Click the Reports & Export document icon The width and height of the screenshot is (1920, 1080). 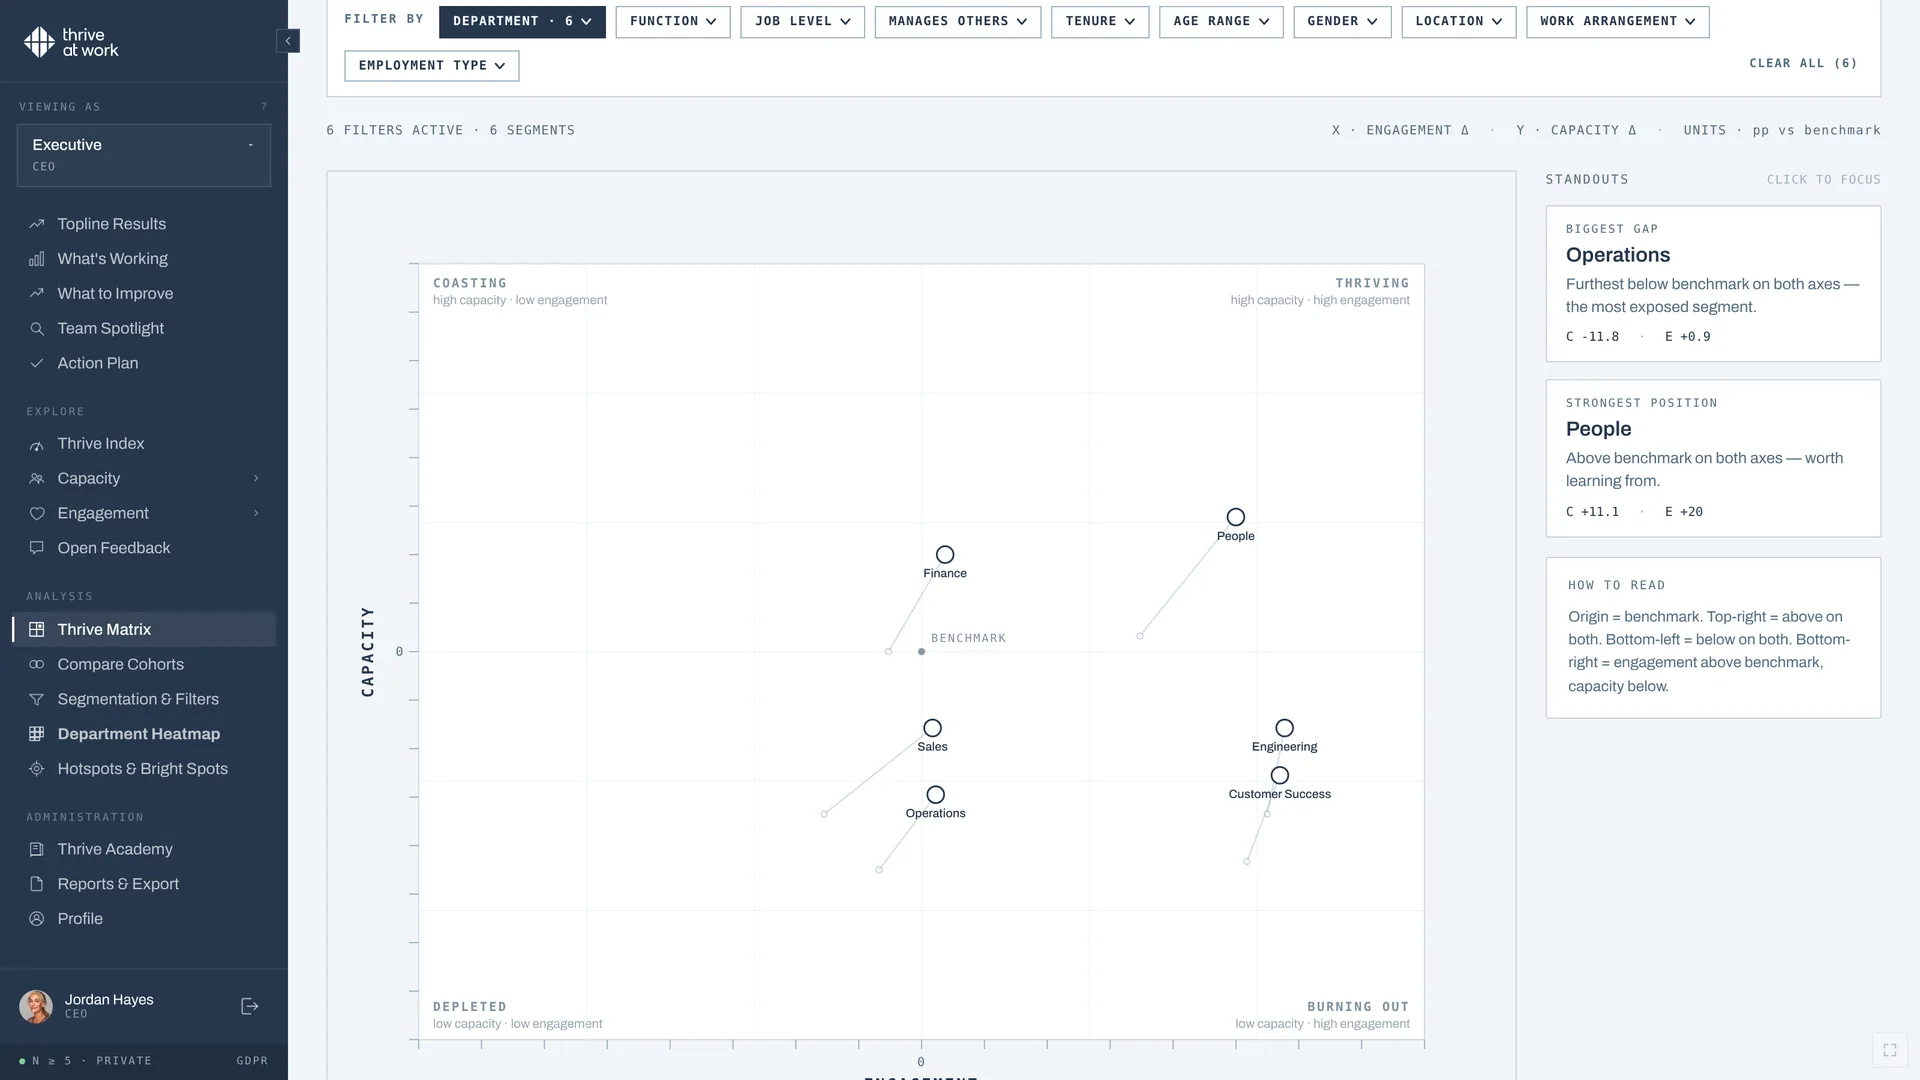click(x=37, y=884)
